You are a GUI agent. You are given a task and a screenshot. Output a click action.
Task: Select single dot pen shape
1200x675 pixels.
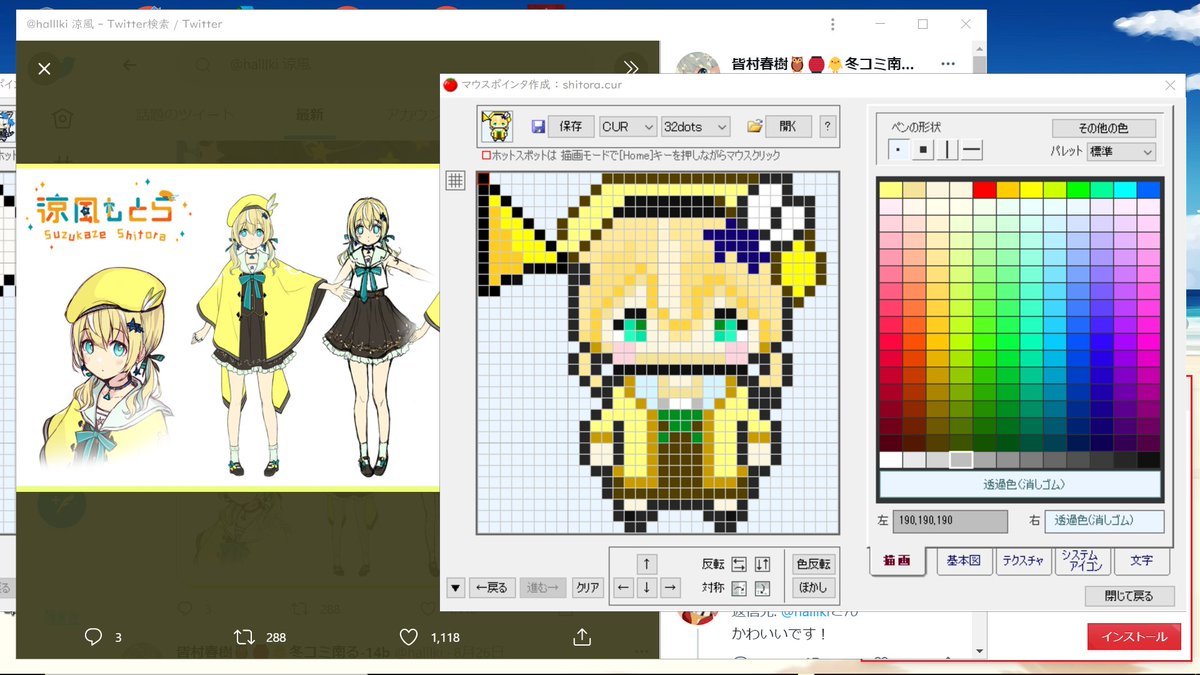pos(900,150)
